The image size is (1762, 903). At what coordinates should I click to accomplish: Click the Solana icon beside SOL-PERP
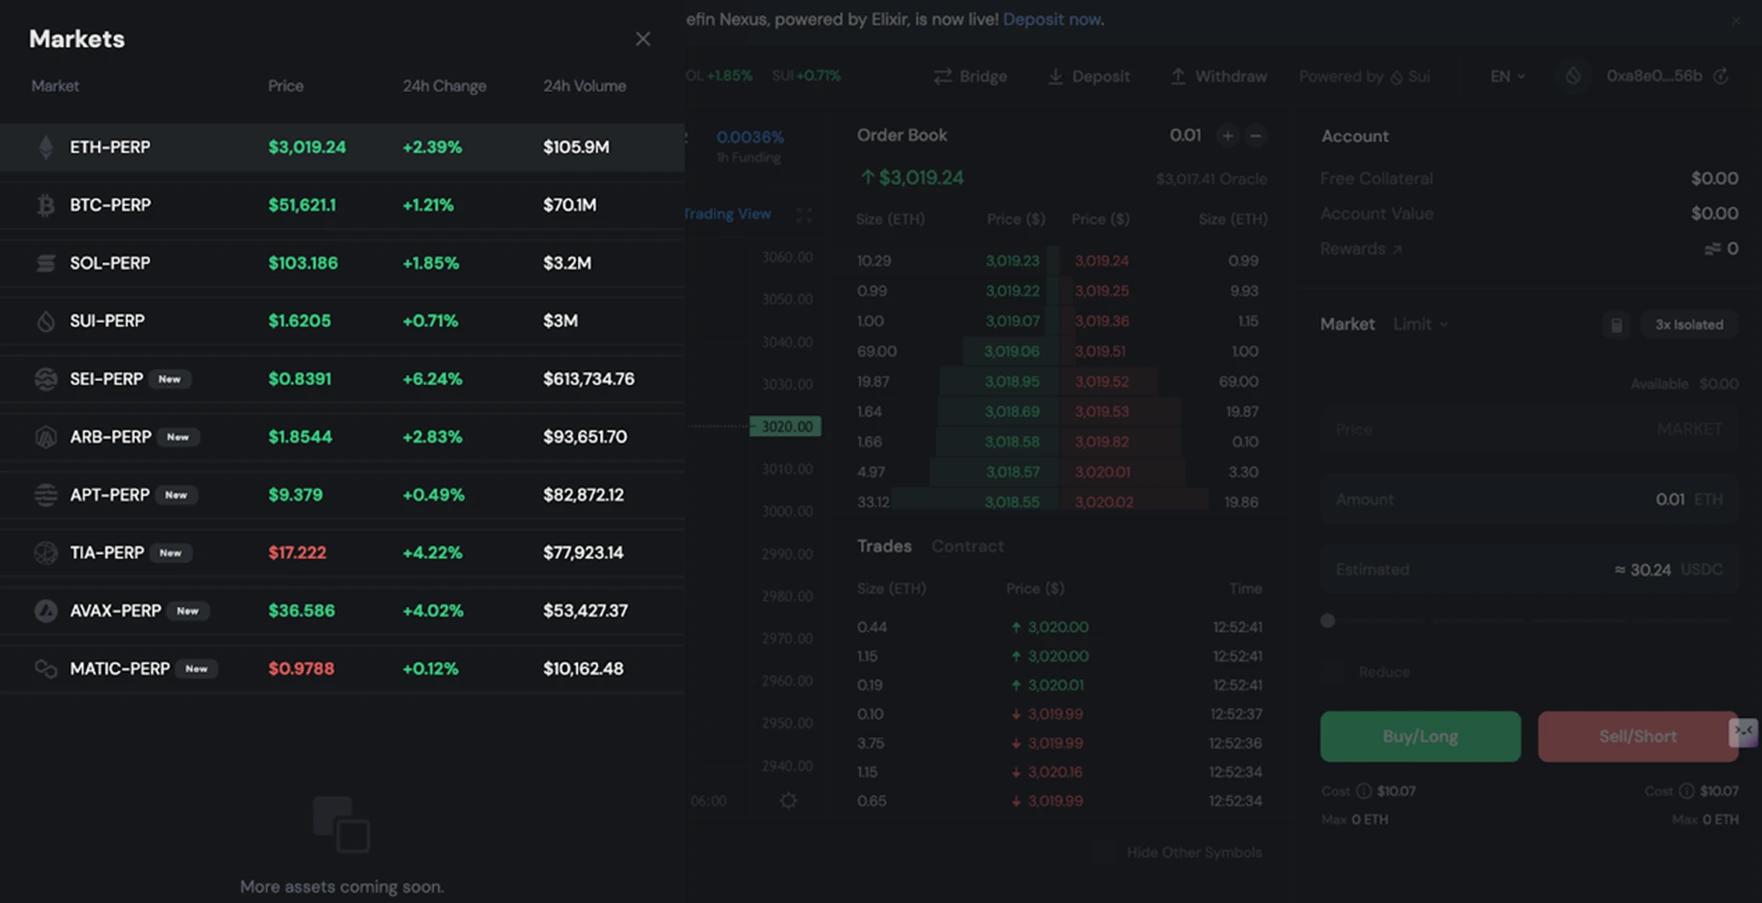[x=45, y=263]
